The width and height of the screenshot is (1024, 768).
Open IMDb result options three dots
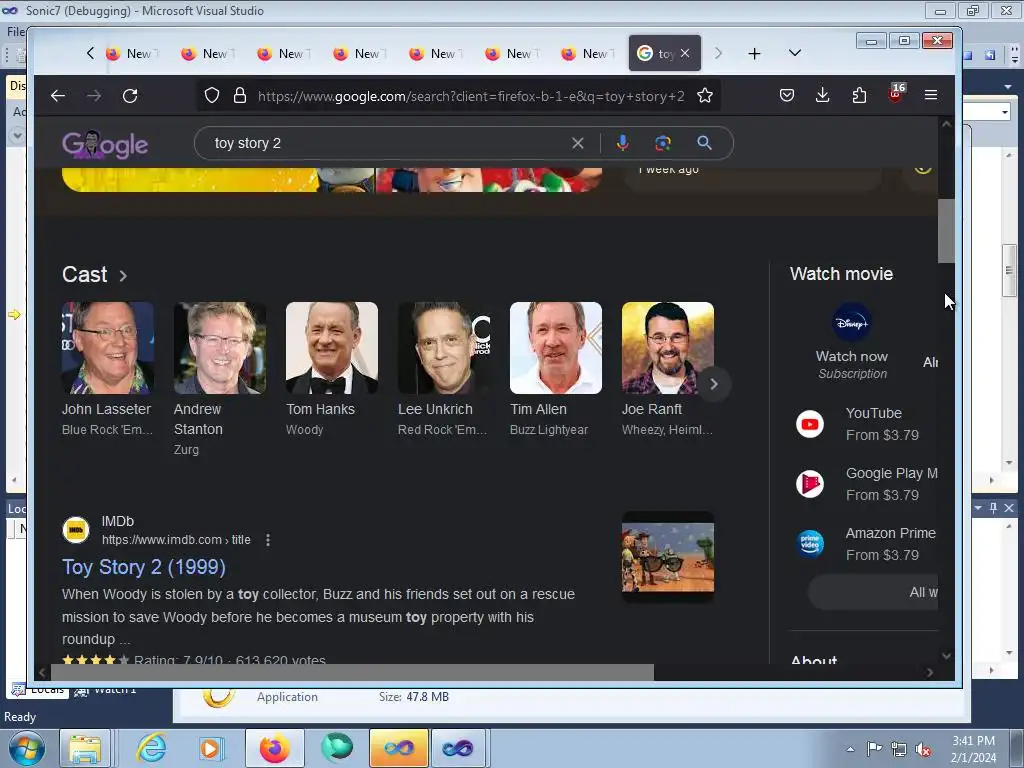(268, 540)
